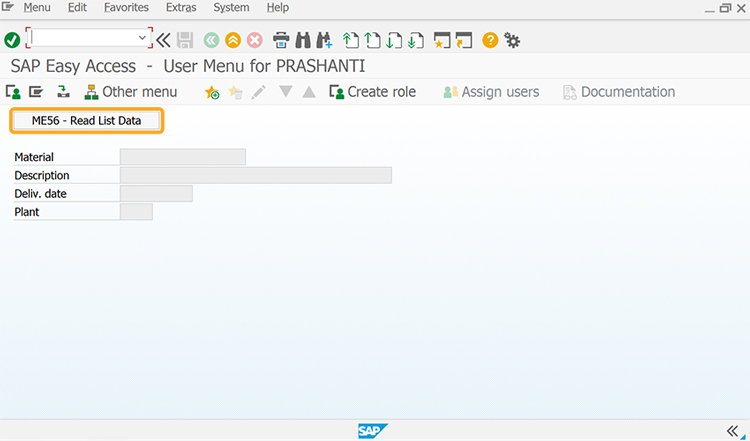
Task: Open Customize Local Layout gear icon
Action: (x=512, y=40)
